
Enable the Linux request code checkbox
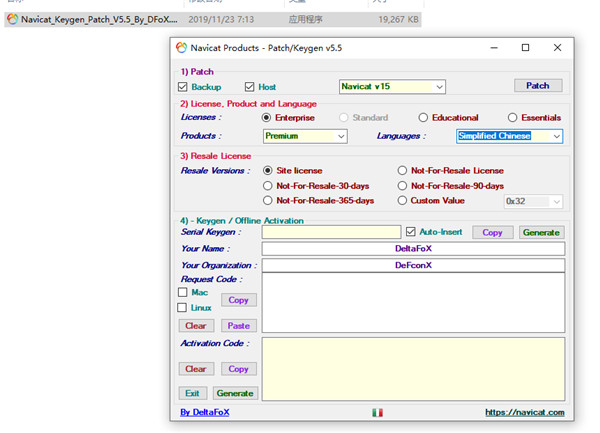click(183, 308)
